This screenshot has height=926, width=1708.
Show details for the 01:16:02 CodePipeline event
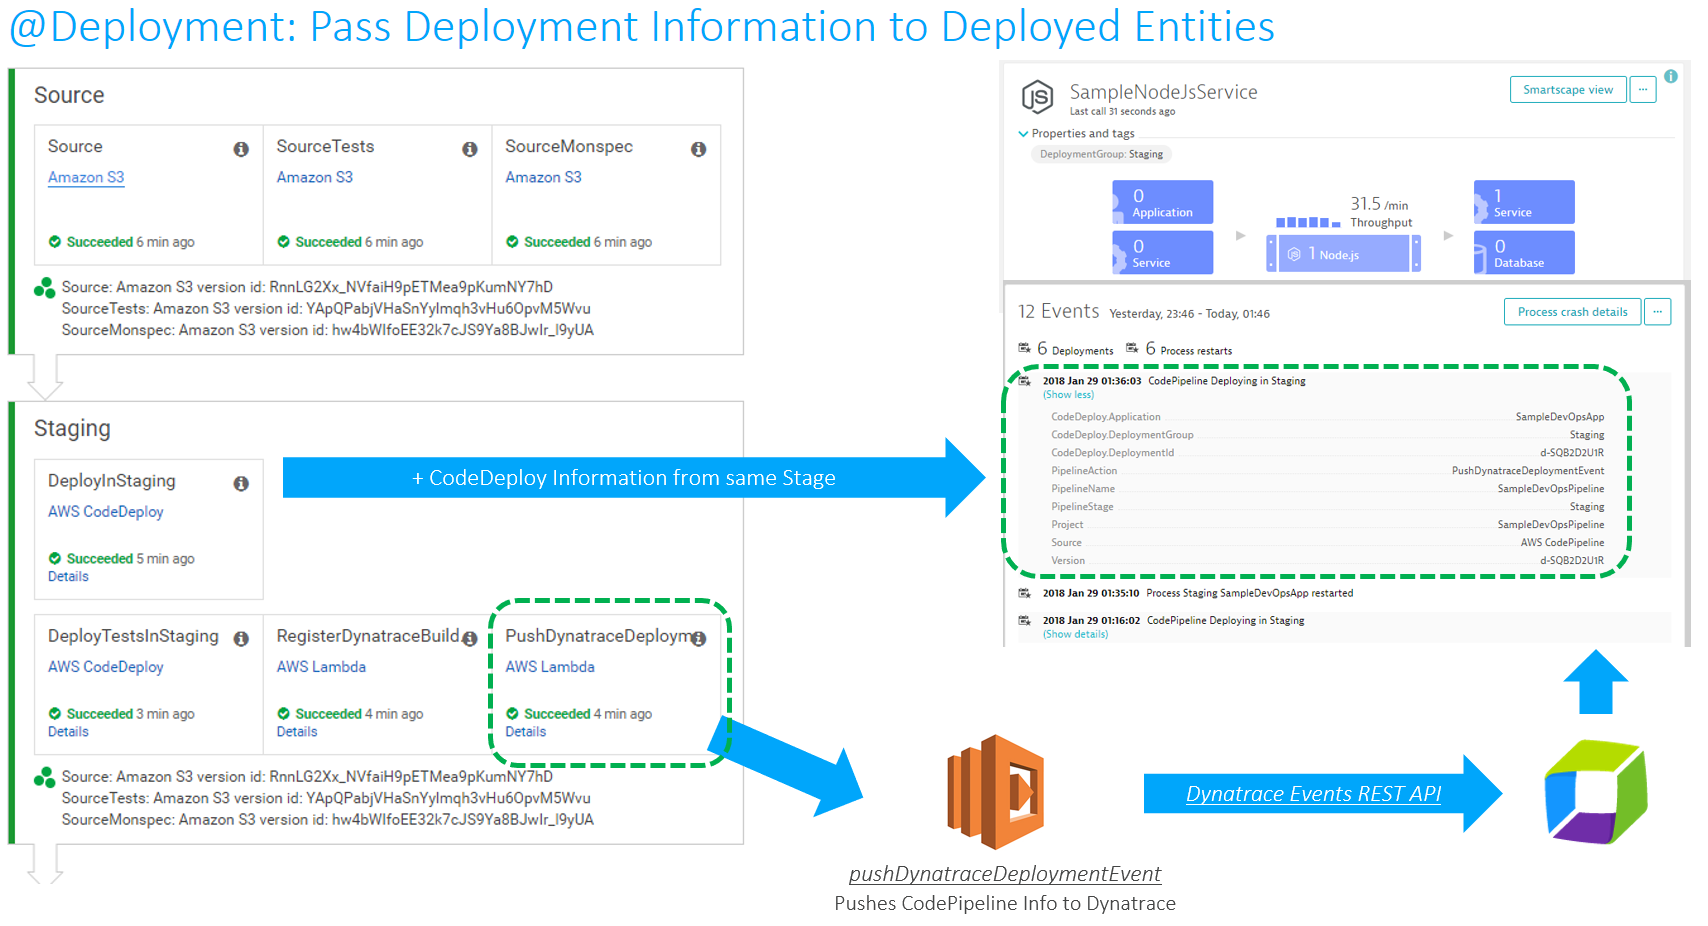click(1075, 633)
